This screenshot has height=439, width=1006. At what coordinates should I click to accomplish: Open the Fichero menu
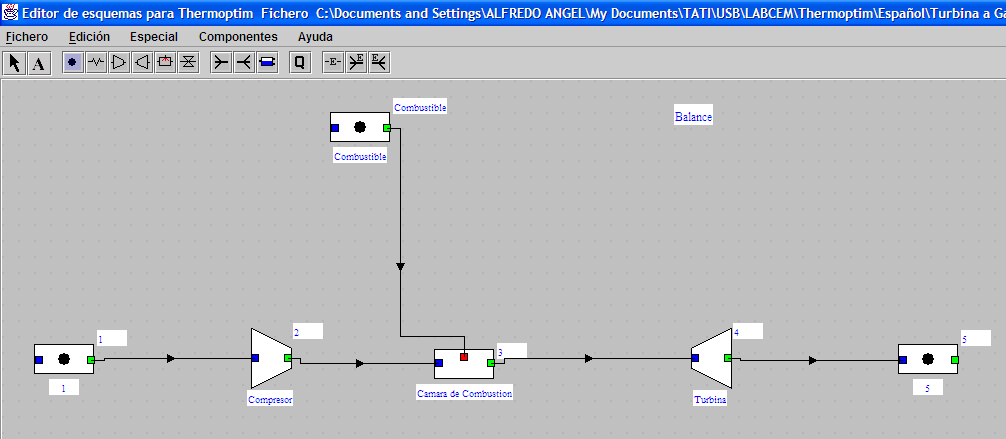(26, 37)
